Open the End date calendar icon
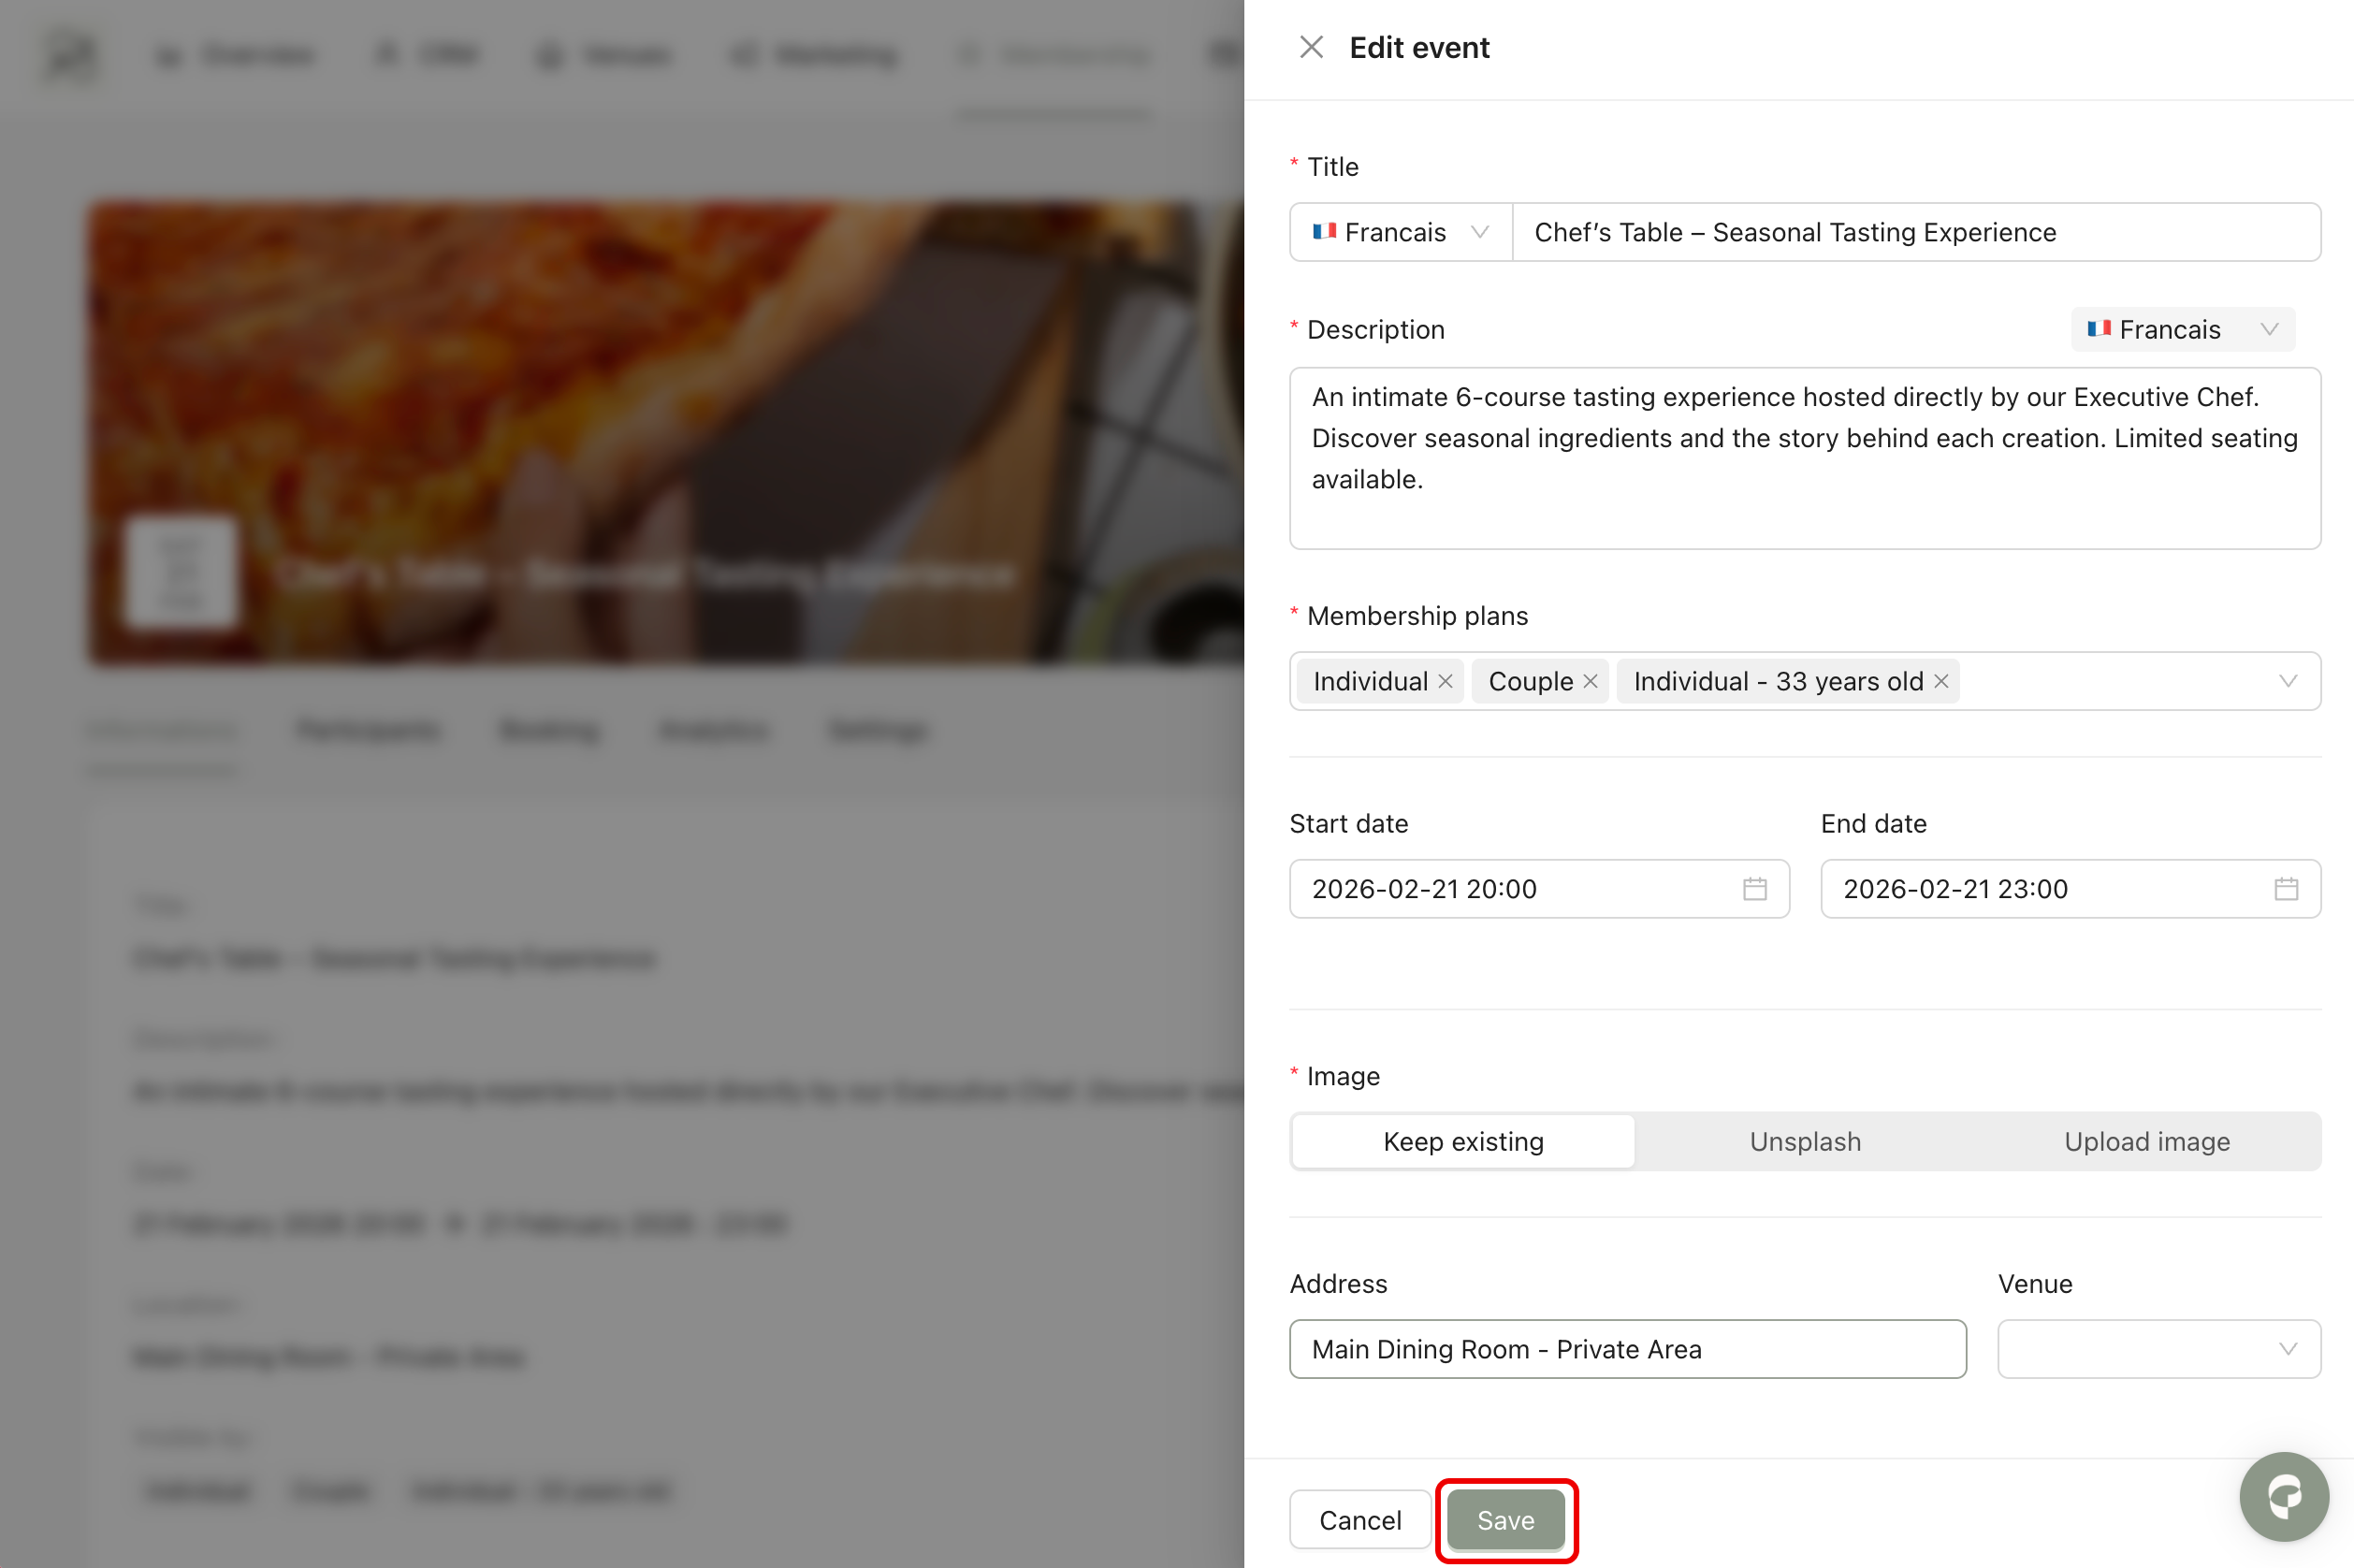This screenshot has height=1568, width=2354. coord(2285,889)
